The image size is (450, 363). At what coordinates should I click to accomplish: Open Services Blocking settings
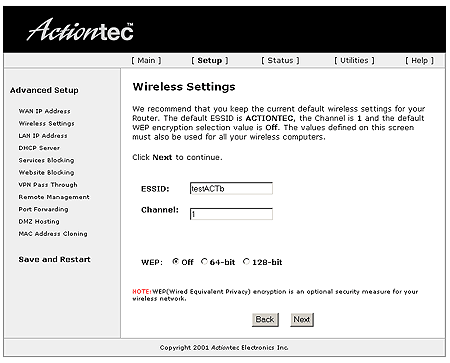[46, 160]
